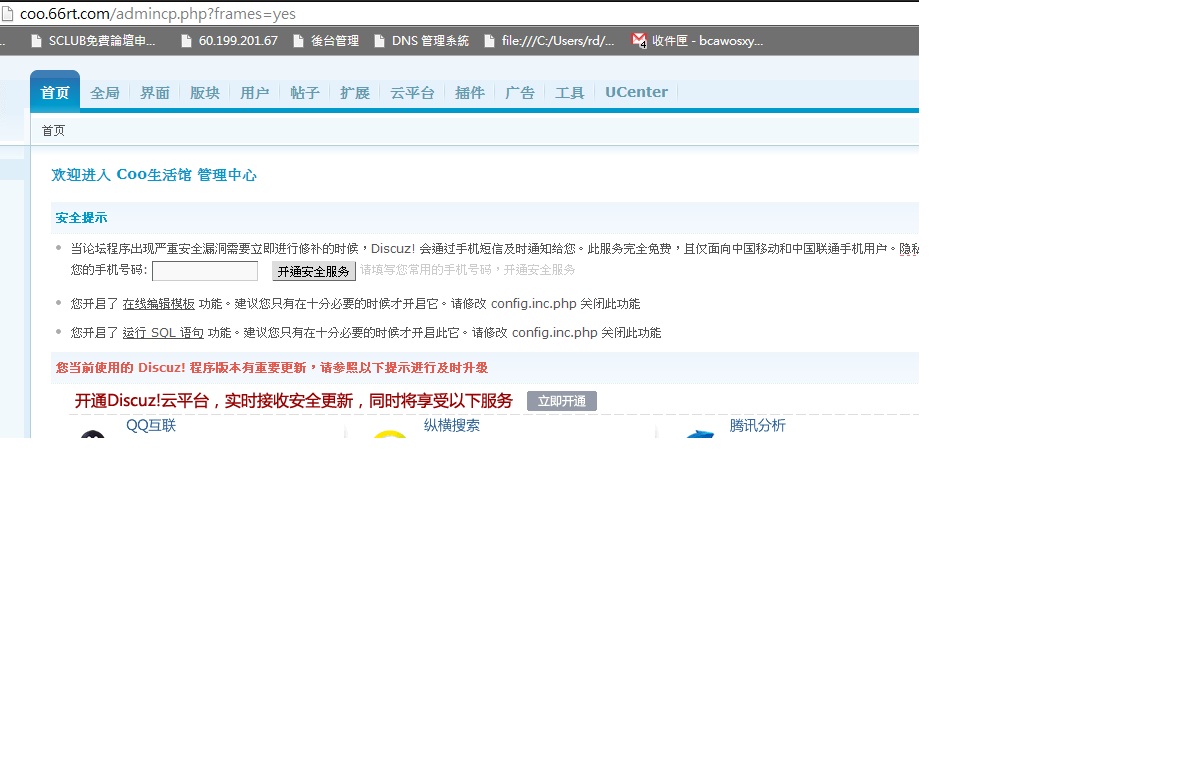Image resolution: width=1186 pixels, height=771 pixels.
Task: Follow the 在线编辑模板 link
Action: click(x=159, y=303)
